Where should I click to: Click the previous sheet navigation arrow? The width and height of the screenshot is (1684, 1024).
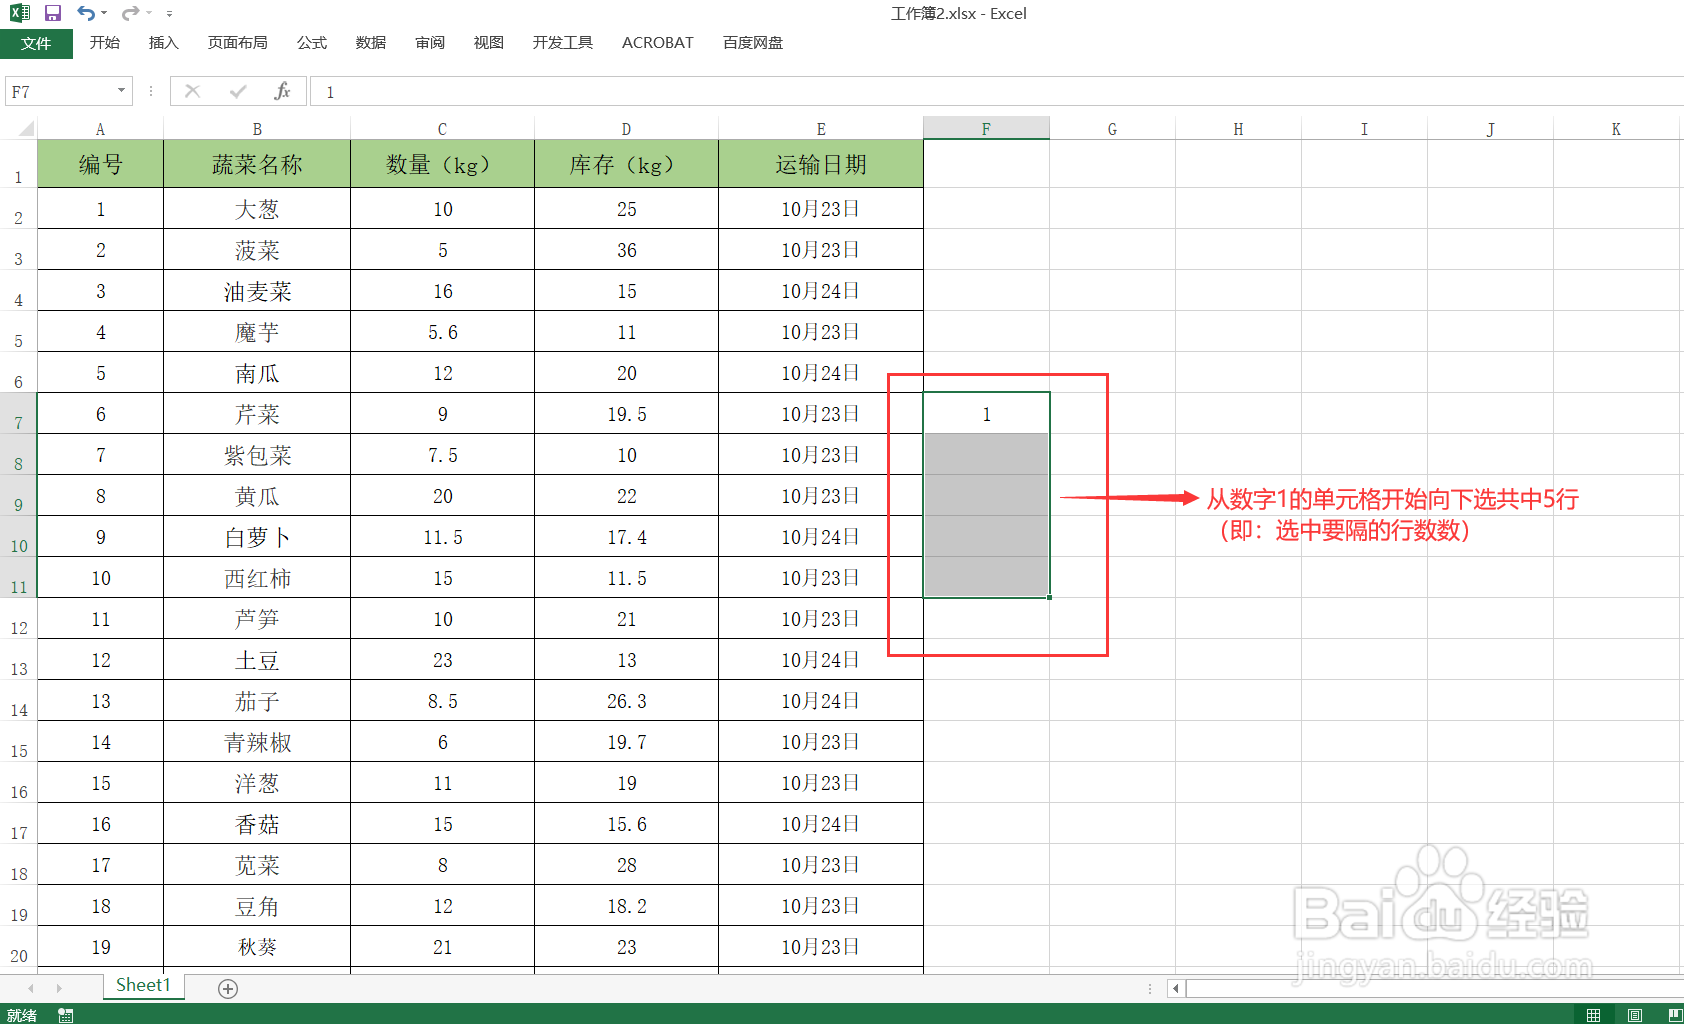[x=31, y=988]
